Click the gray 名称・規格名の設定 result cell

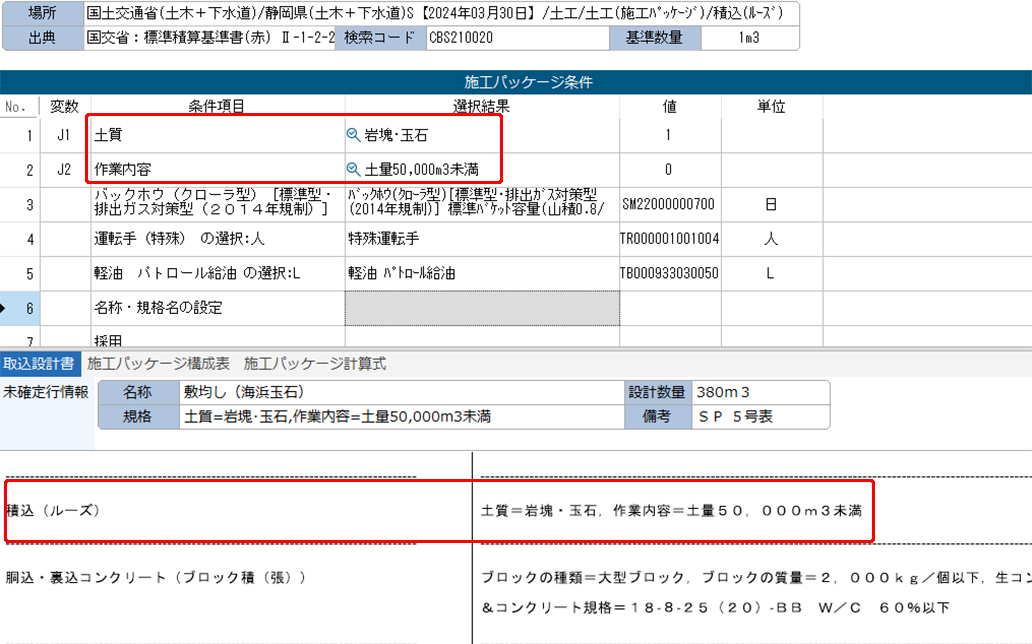pyautogui.click(x=482, y=307)
